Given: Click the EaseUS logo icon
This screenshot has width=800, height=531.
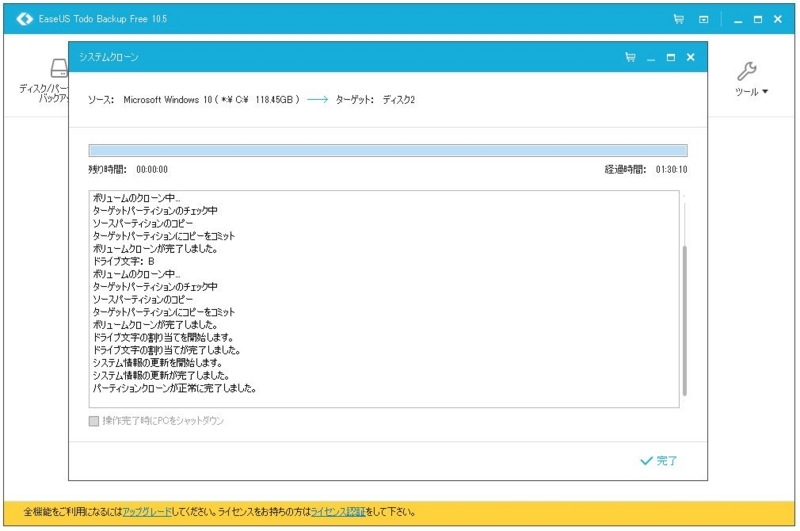Looking at the screenshot, I should tap(24, 19).
